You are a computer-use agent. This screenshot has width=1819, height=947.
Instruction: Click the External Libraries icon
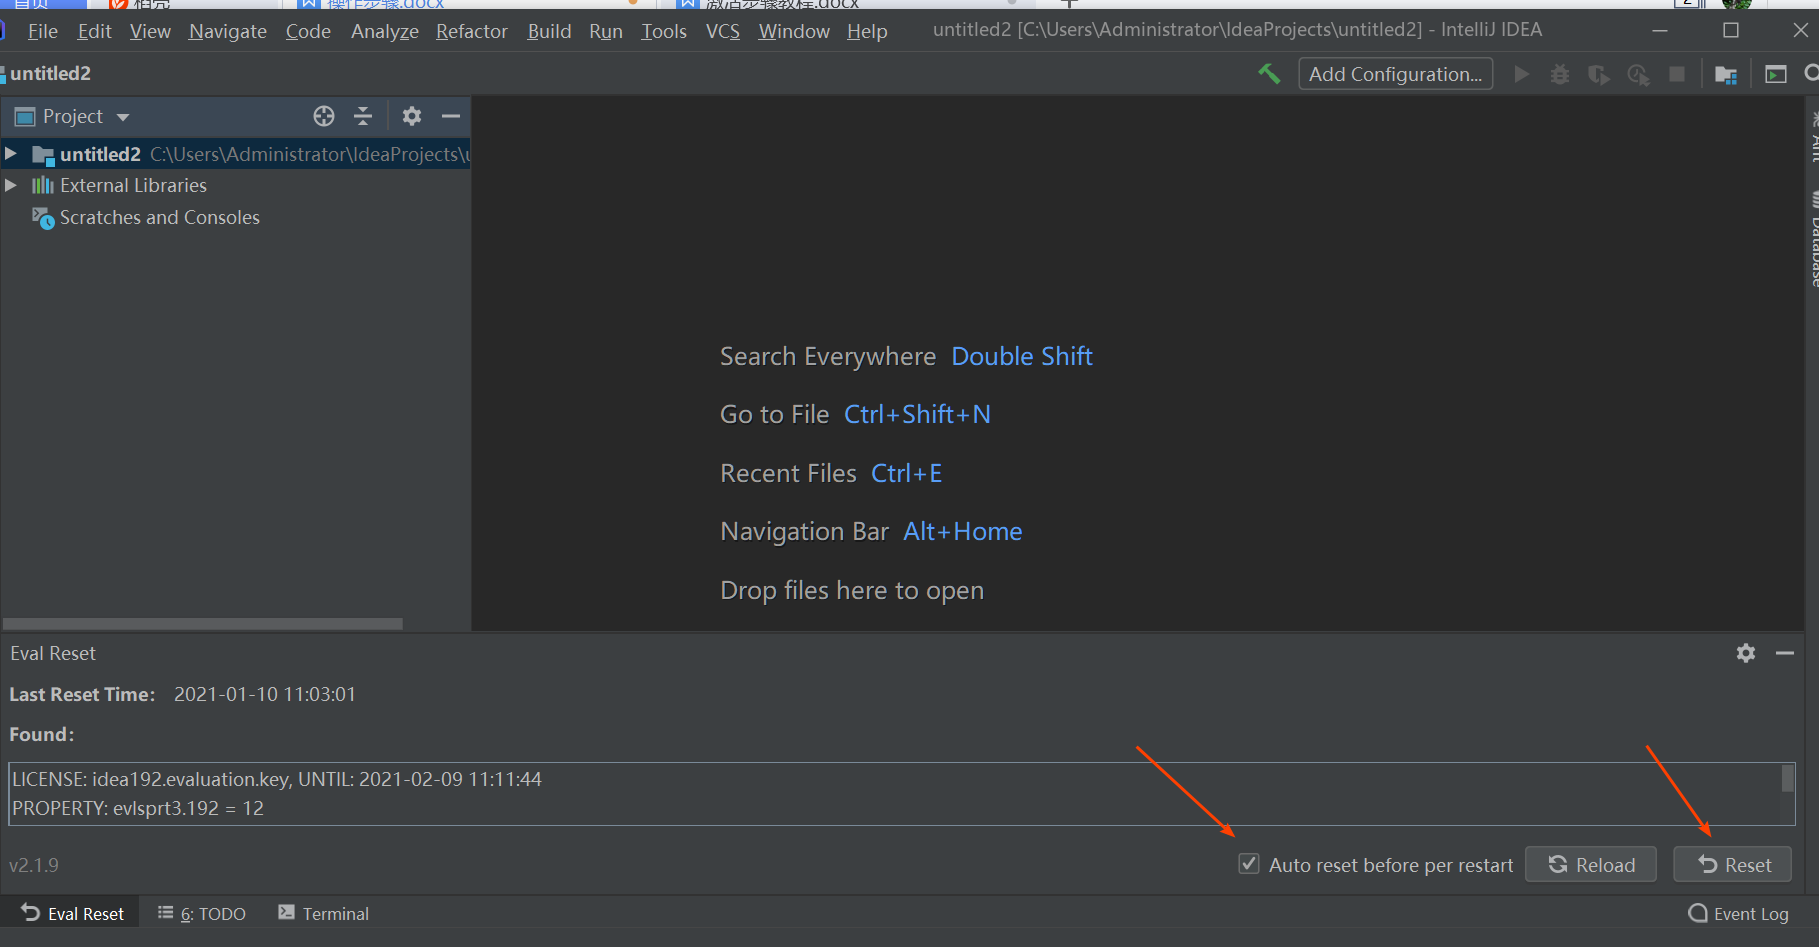43,185
